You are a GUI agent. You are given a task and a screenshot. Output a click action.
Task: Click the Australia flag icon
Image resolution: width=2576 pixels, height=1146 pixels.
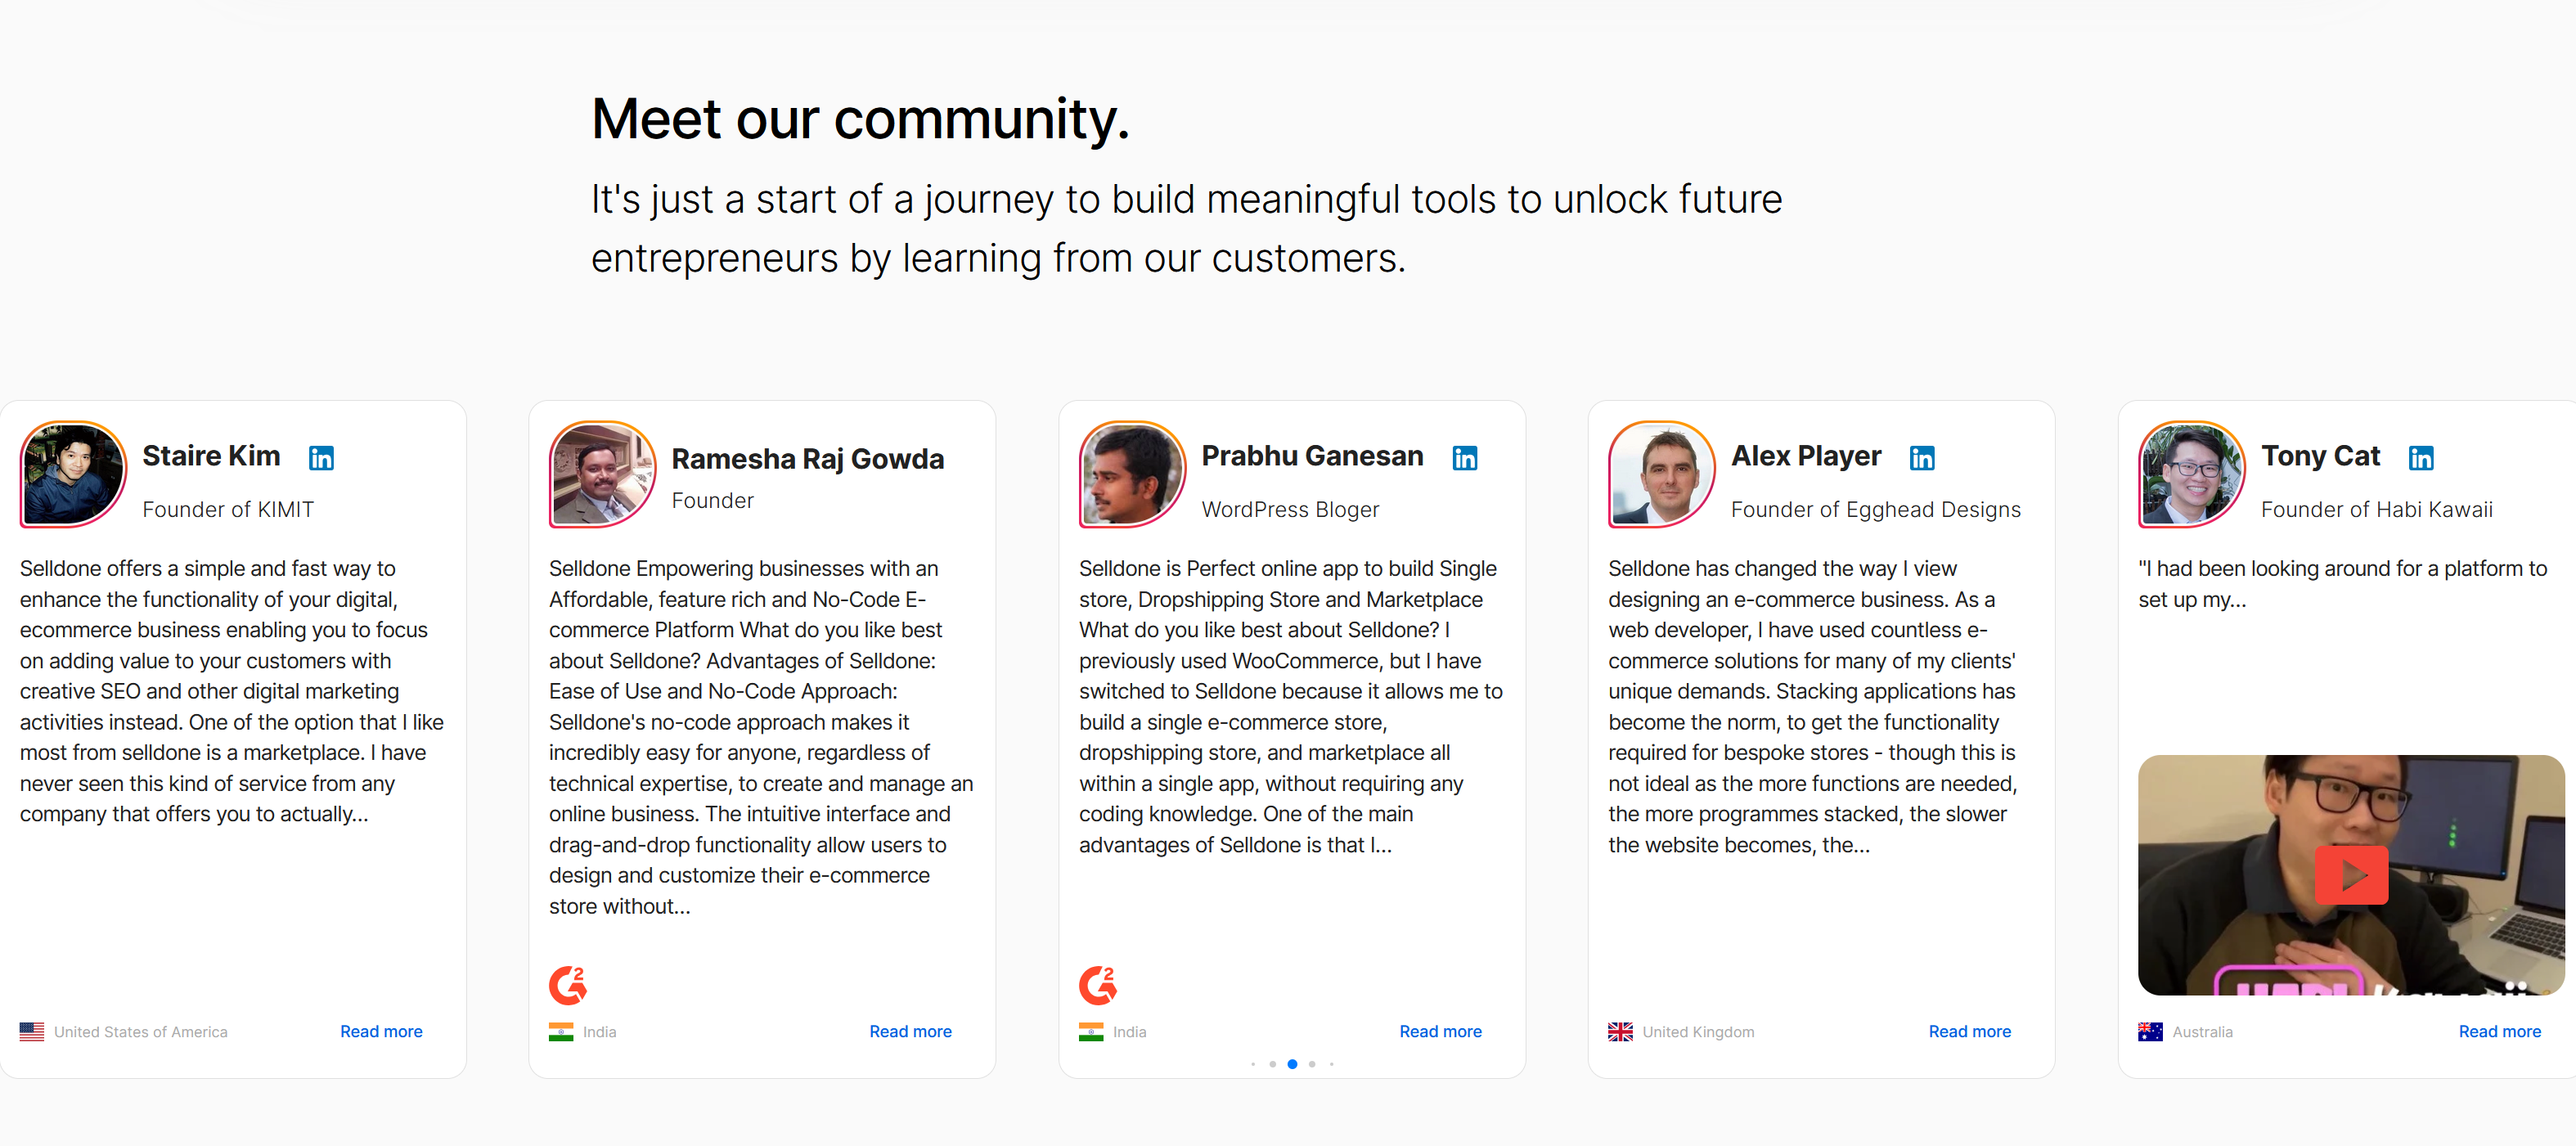pyautogui.click(x=2150, y=1032)
